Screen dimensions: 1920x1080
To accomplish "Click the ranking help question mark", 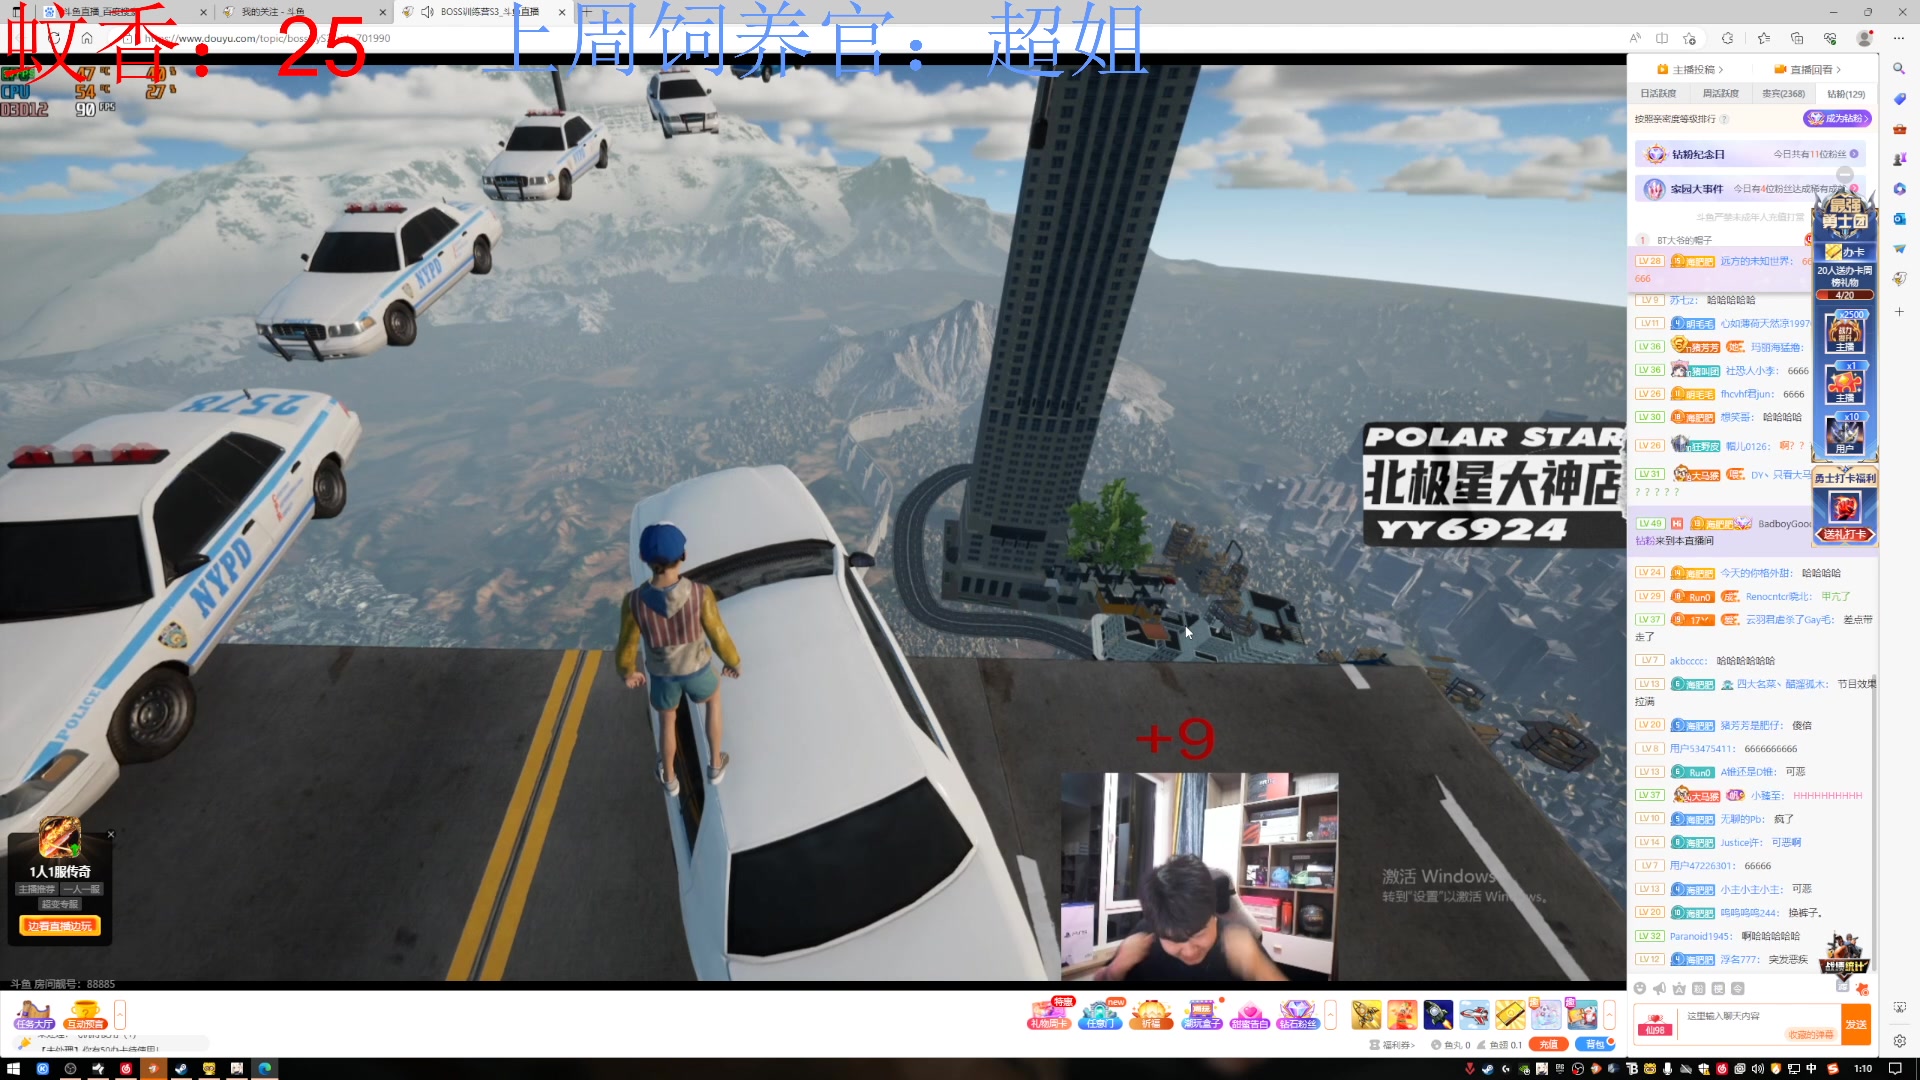I will 1725,119.
